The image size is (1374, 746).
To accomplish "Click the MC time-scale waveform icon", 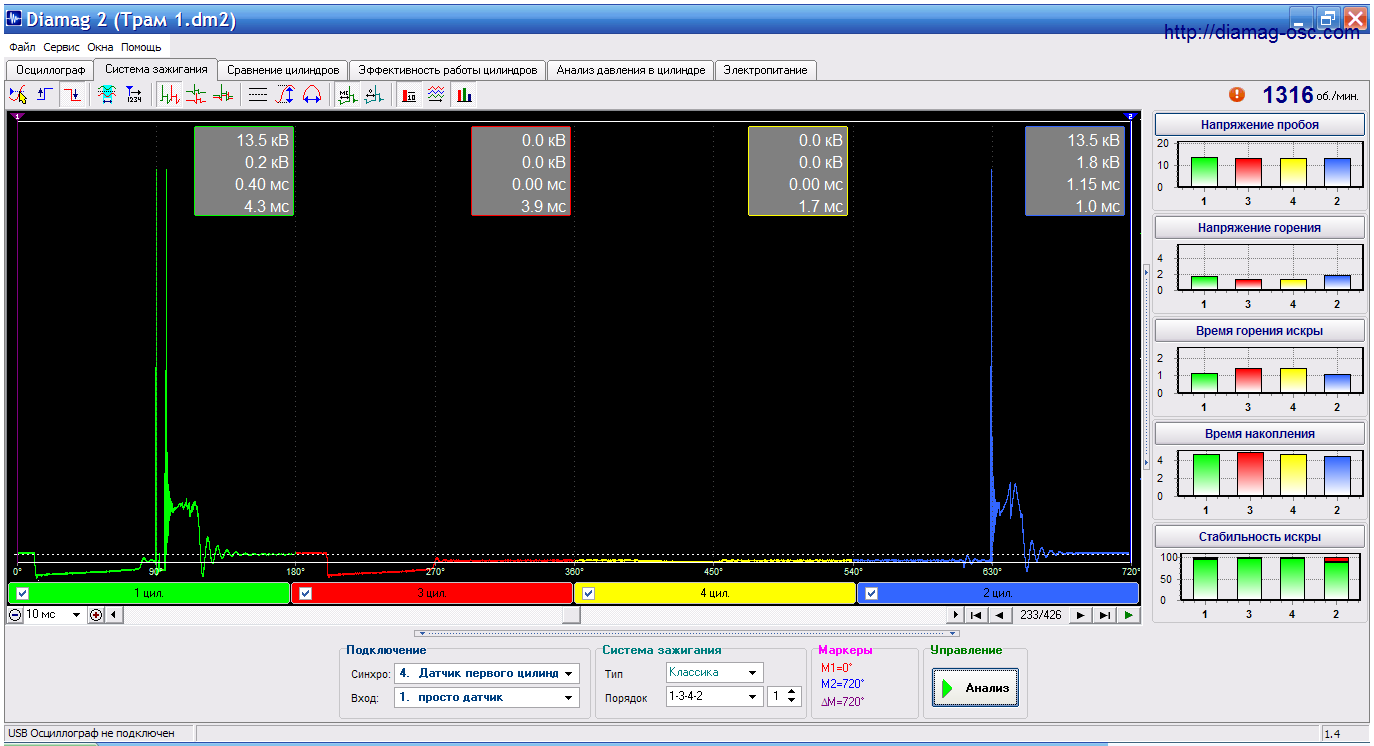I will coord(347,95).
